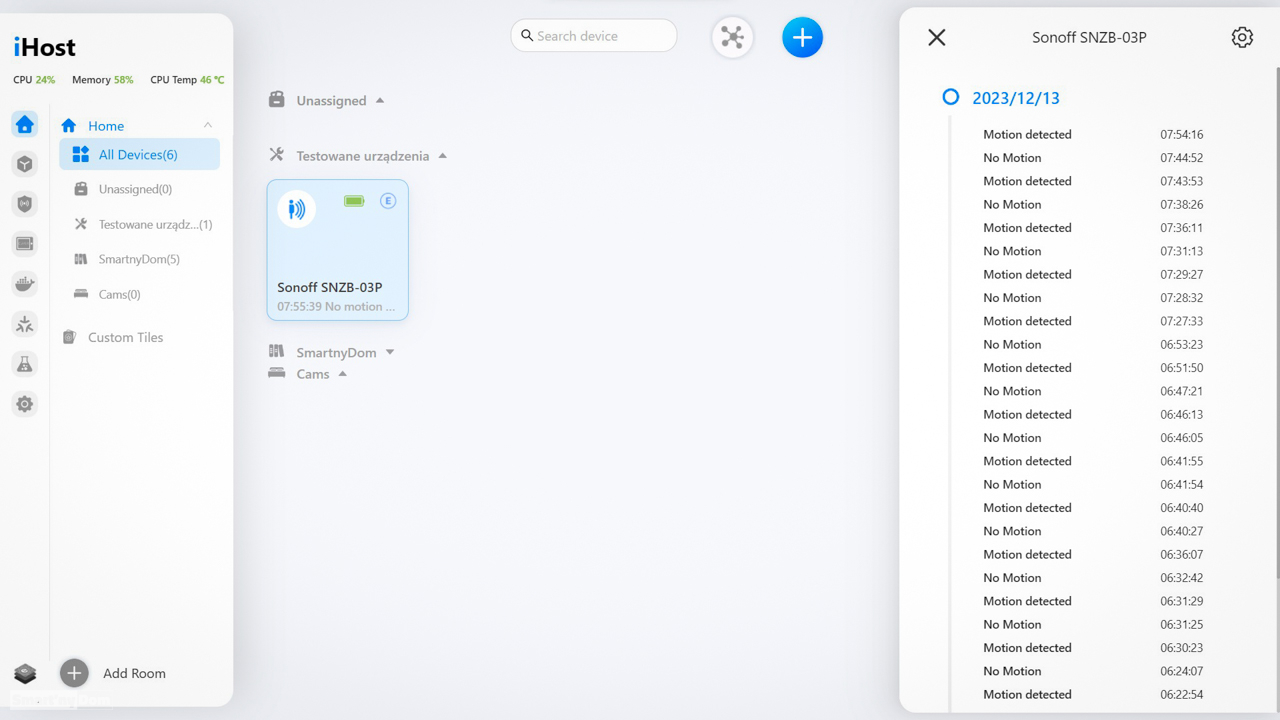
Task: Open the Docker whale icon in sidebar
Action: click(x=25, y=284)
